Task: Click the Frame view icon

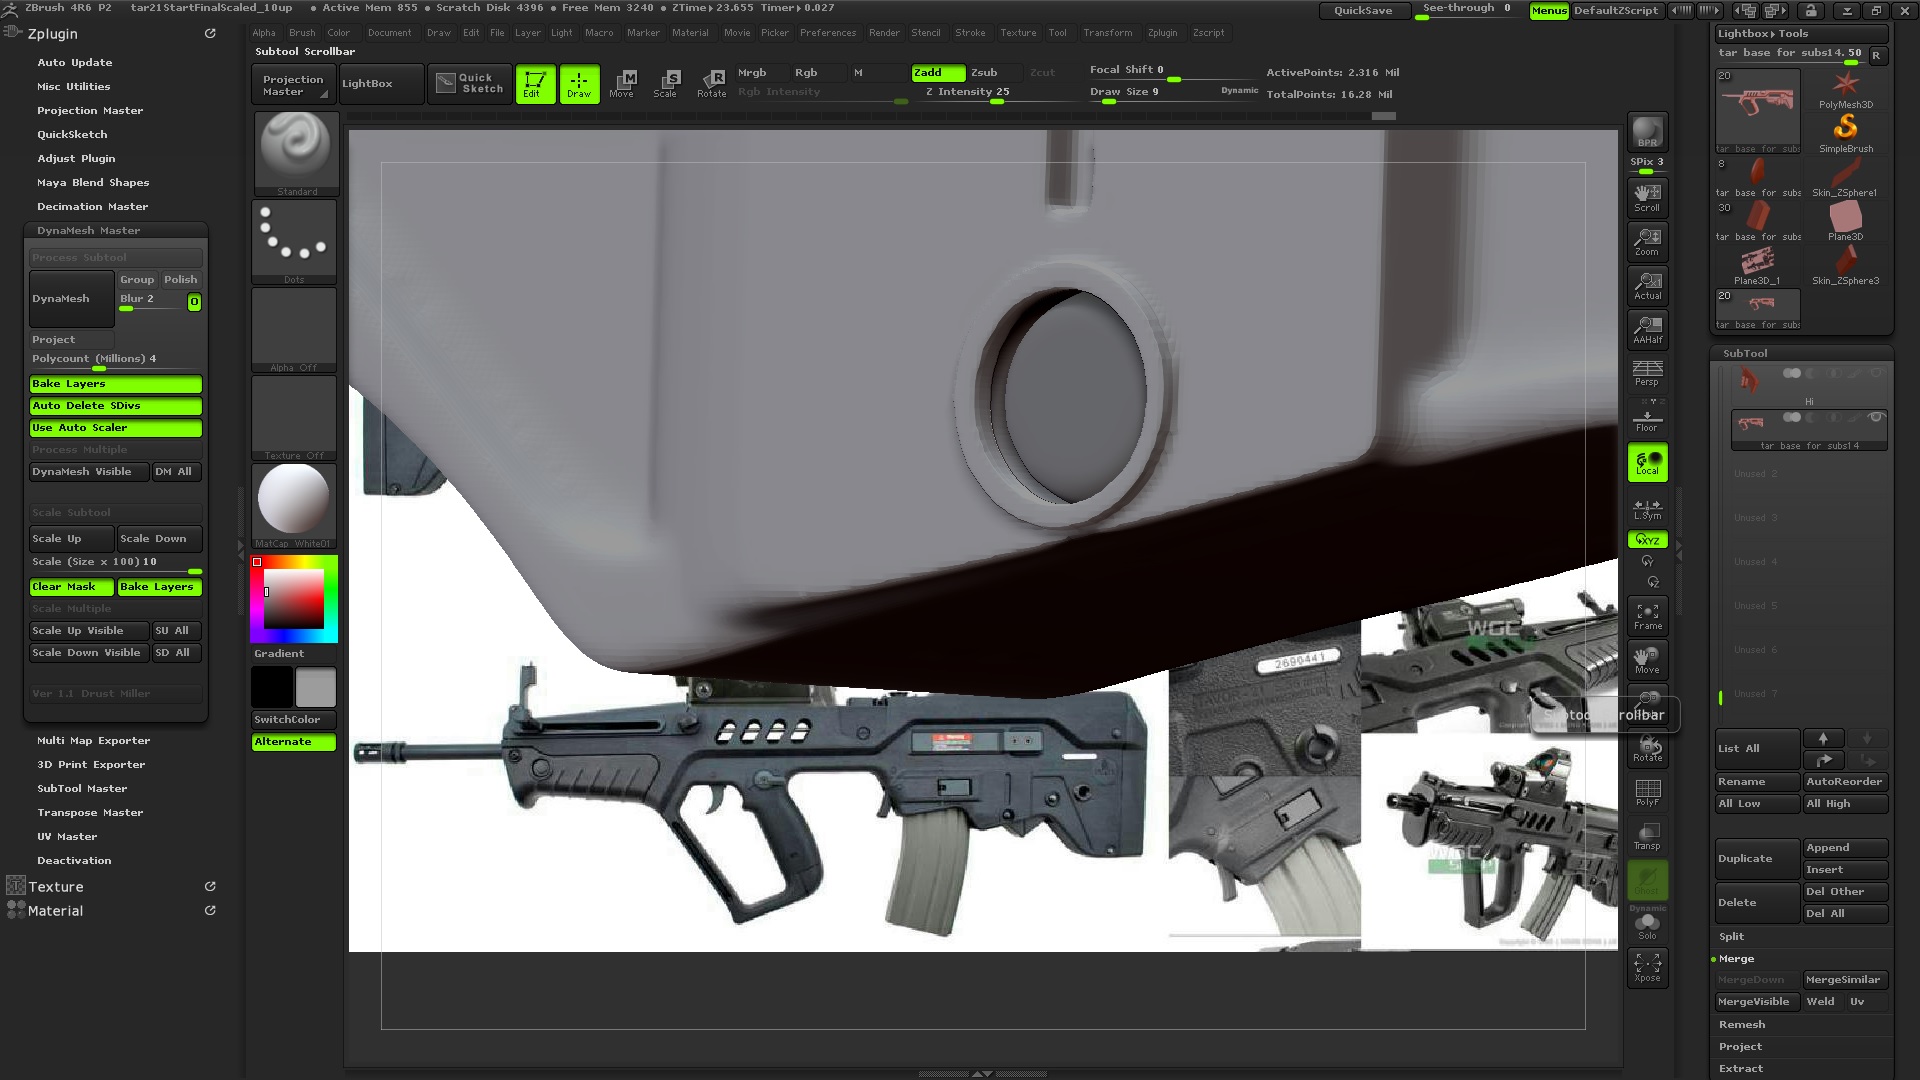Action: coord(1647,615)
